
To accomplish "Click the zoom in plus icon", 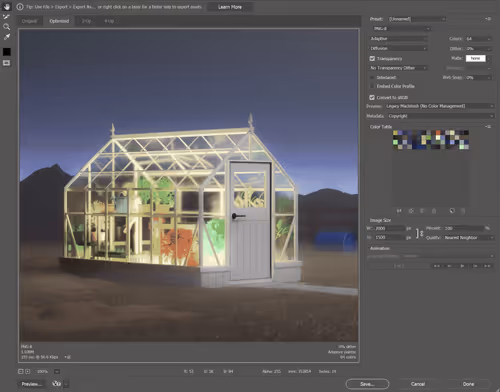I will point(27,371).
